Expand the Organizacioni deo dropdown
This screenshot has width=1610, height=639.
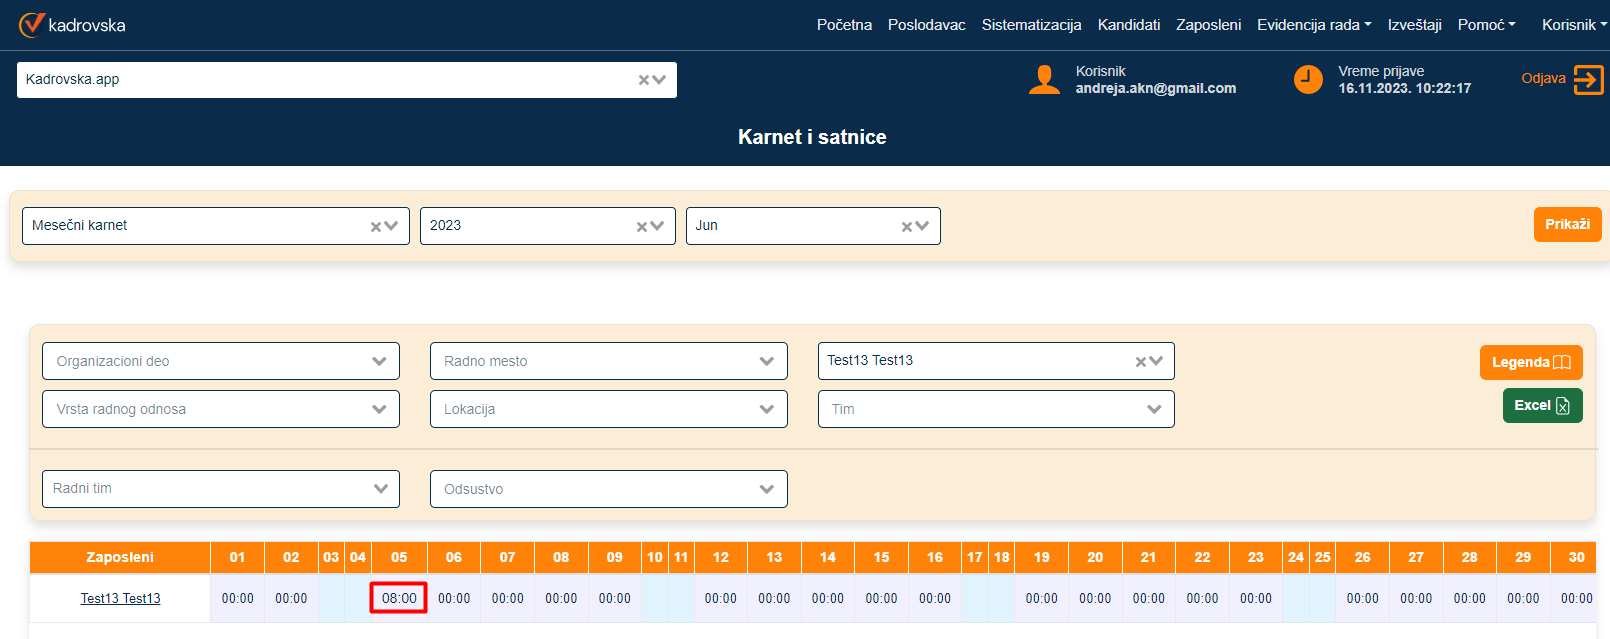[379, 361]
